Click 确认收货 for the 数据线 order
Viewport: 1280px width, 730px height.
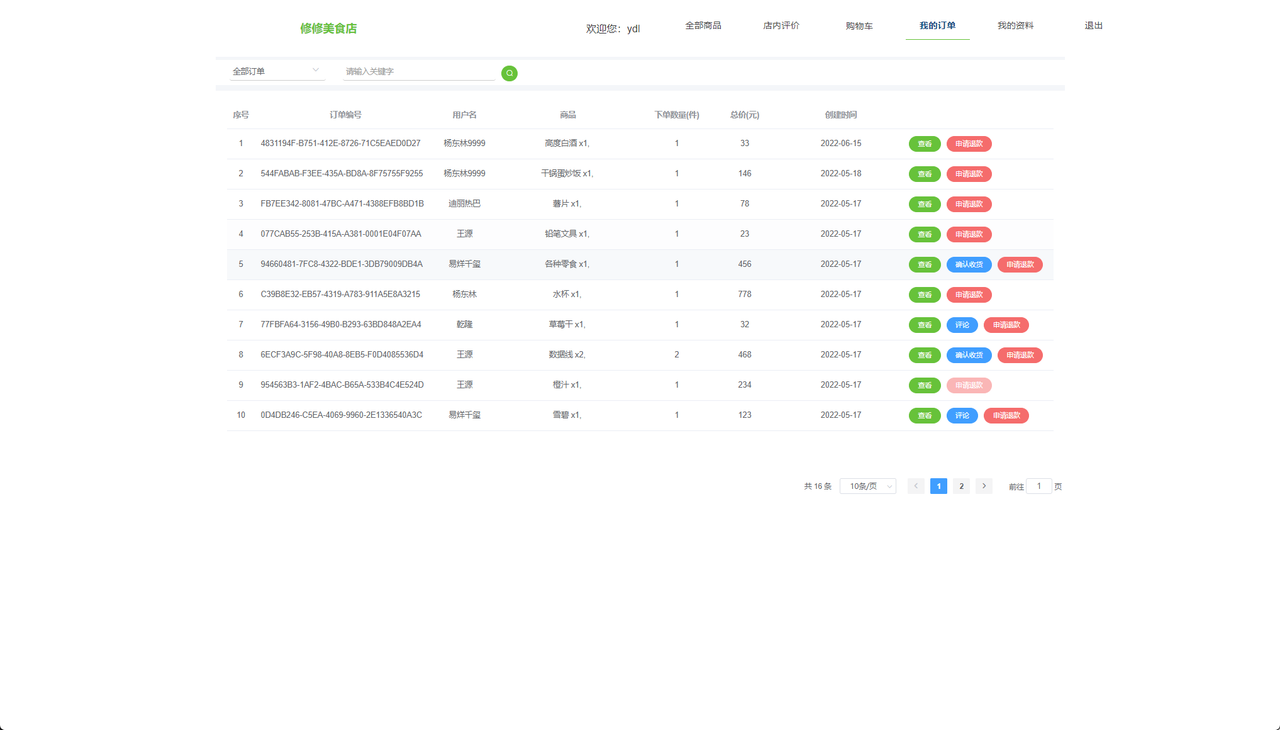click(968, 354)
